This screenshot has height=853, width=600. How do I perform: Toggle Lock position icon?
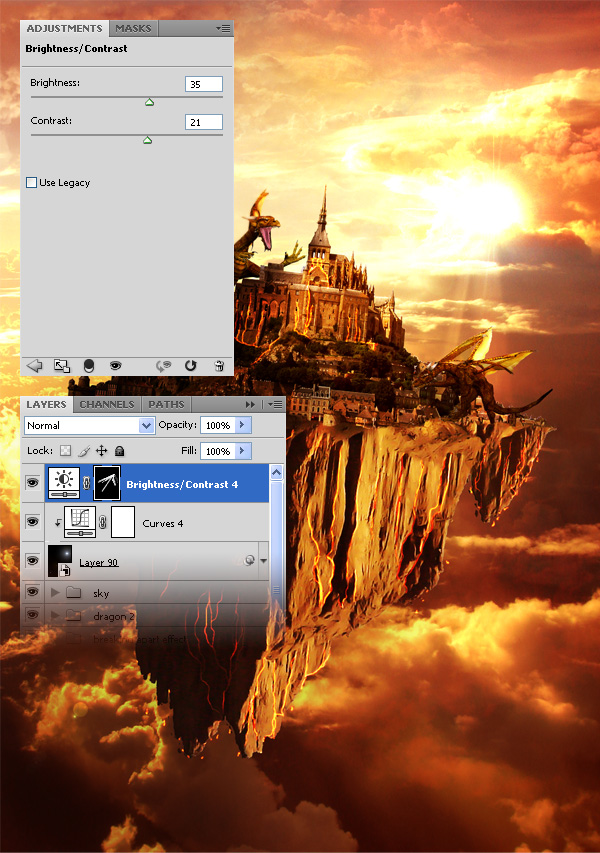[x=102, y=450]
